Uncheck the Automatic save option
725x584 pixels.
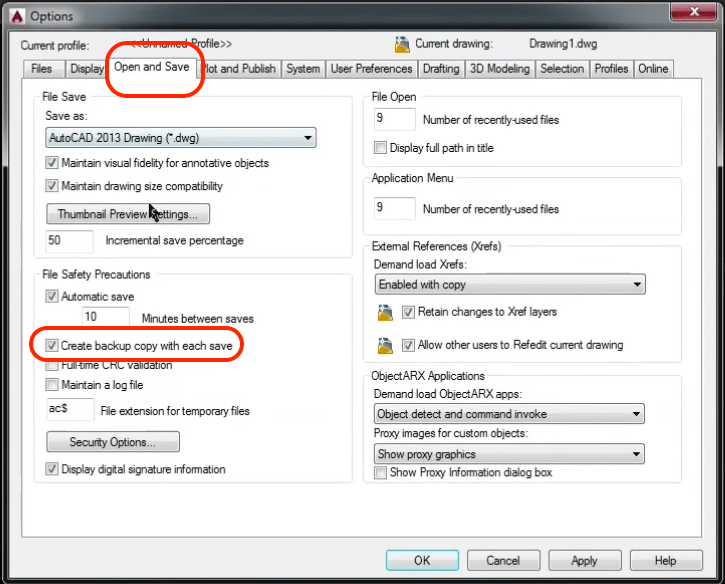(x=52, y=297)
